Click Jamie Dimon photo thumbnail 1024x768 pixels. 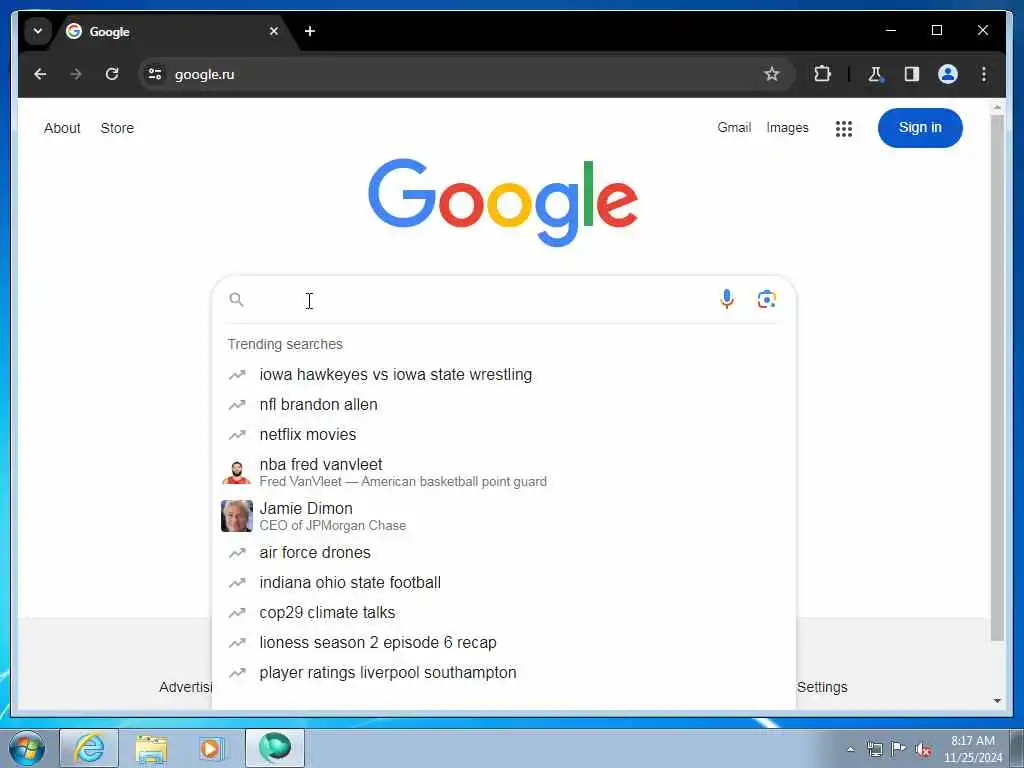(x=236, y=516)
